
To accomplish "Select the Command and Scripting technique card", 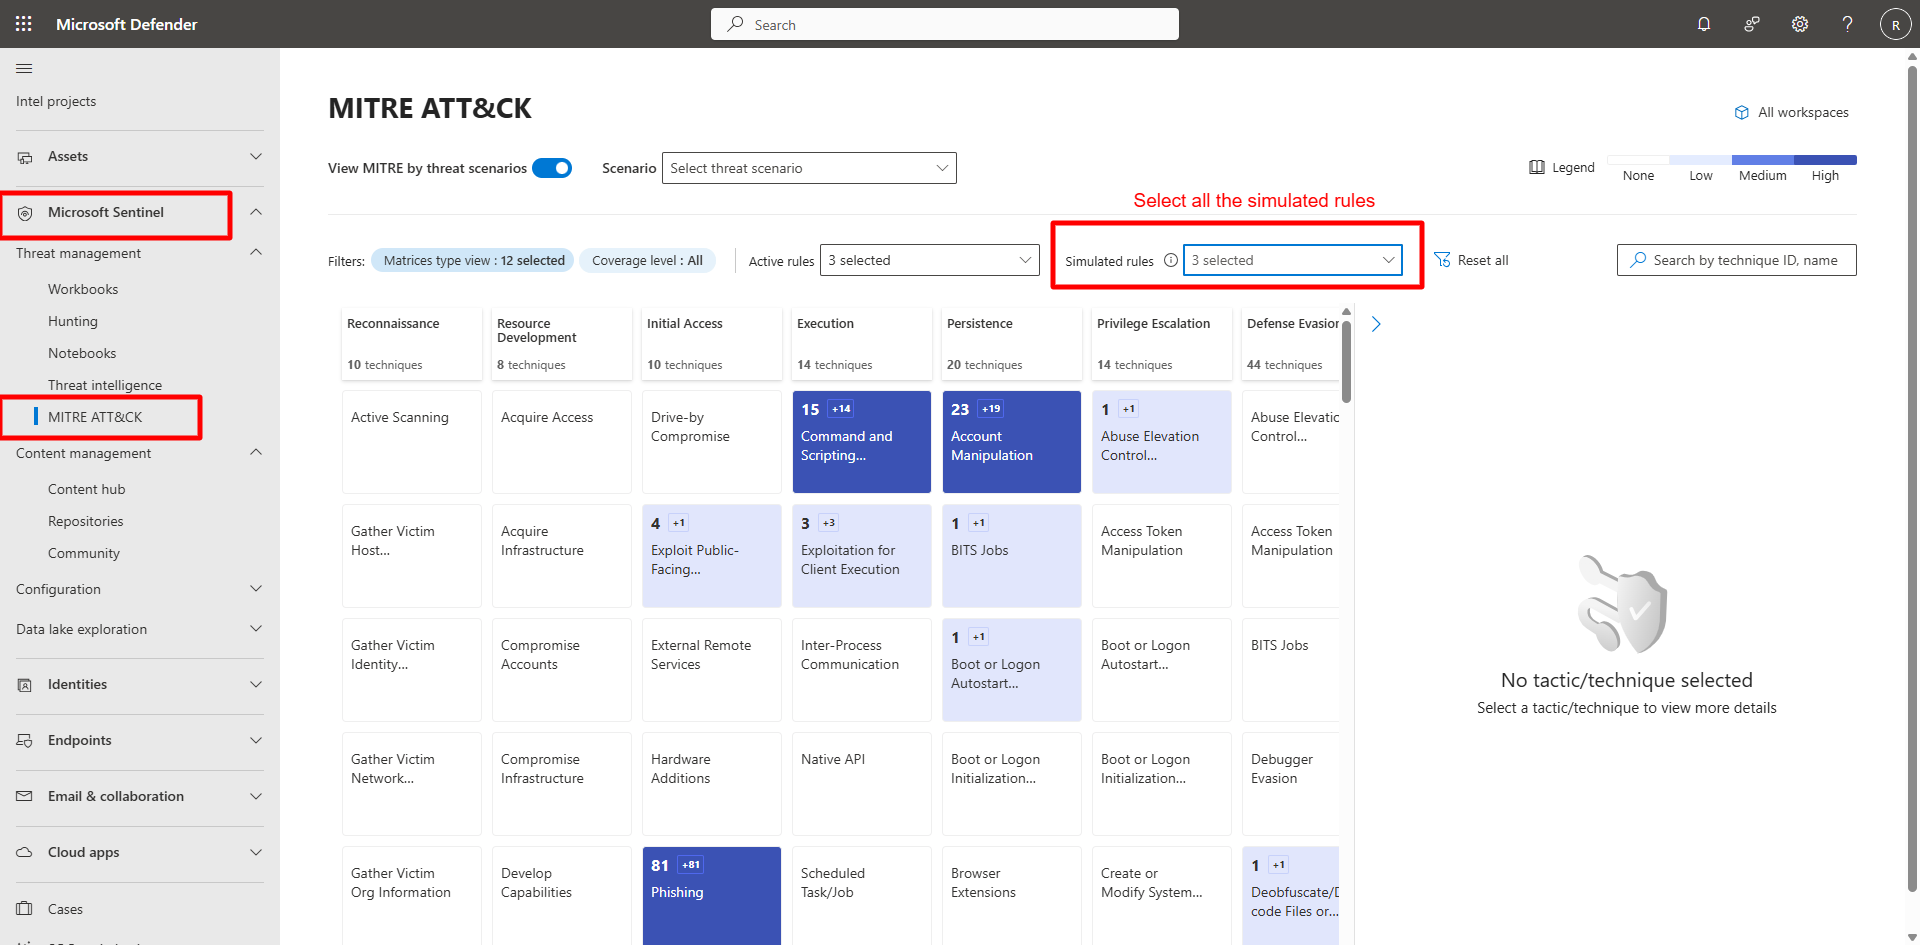I will (862, 441).
